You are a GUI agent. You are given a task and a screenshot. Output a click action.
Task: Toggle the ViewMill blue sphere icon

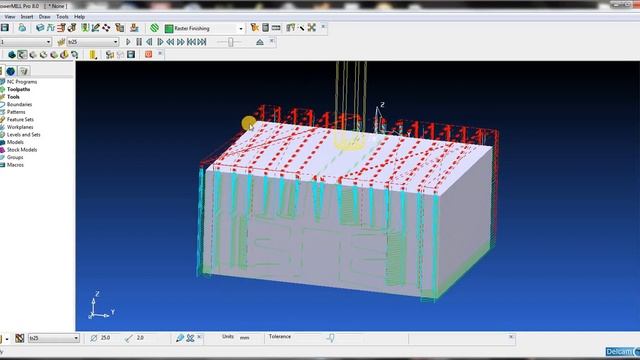[x=12, y=55]
